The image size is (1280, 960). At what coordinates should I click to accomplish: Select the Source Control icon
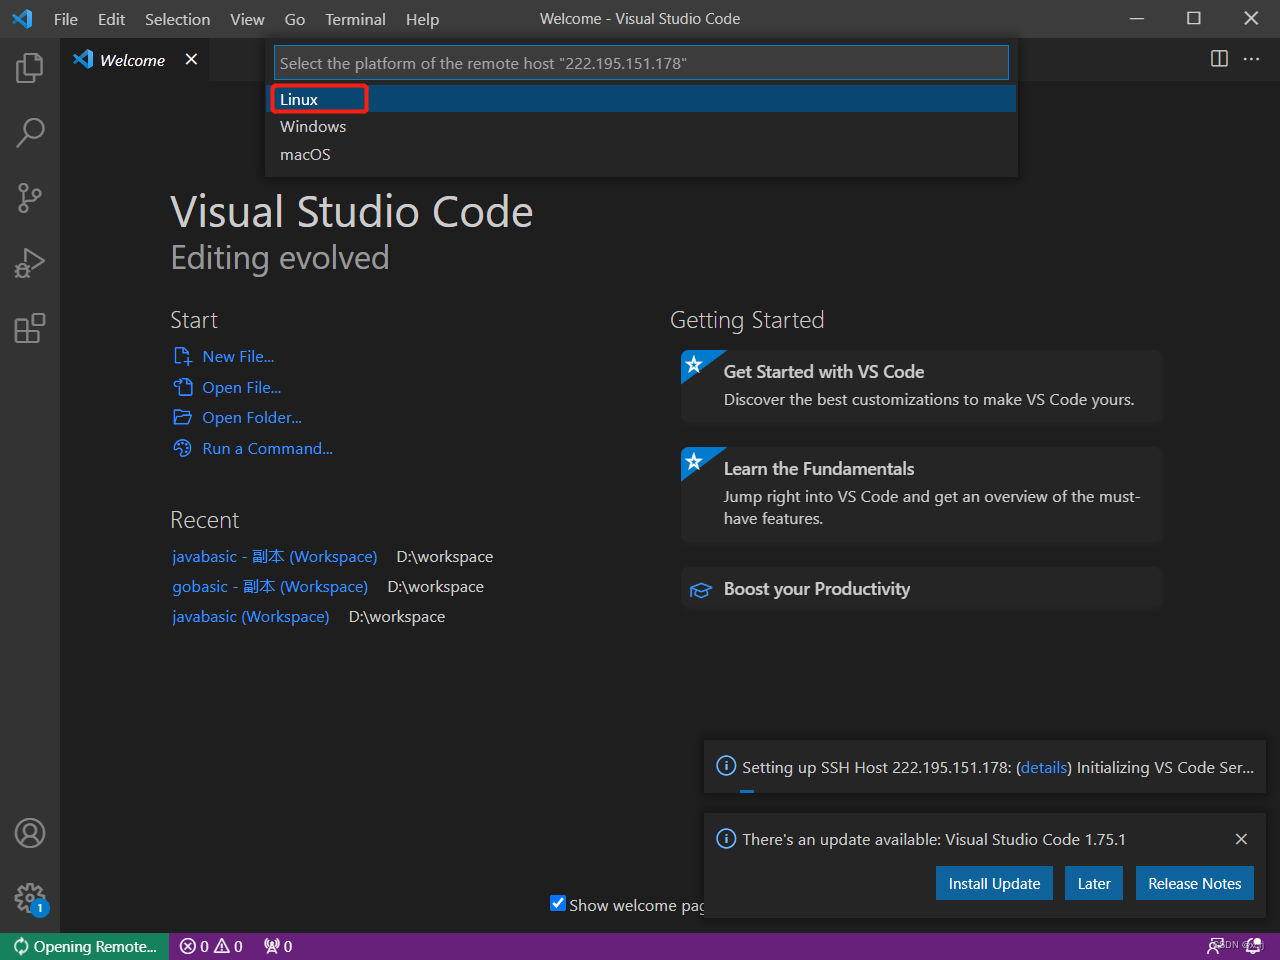[29, 198]
